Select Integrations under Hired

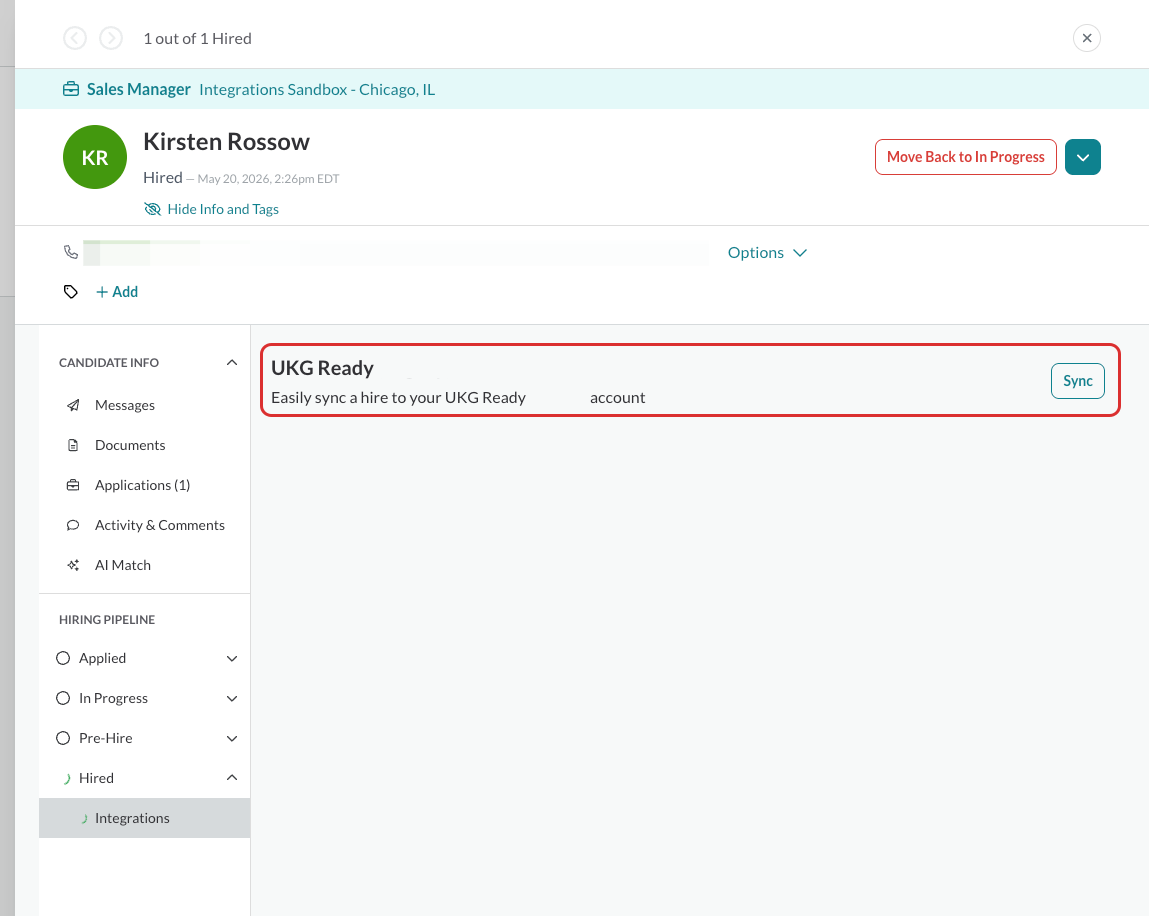coord(144,818)
